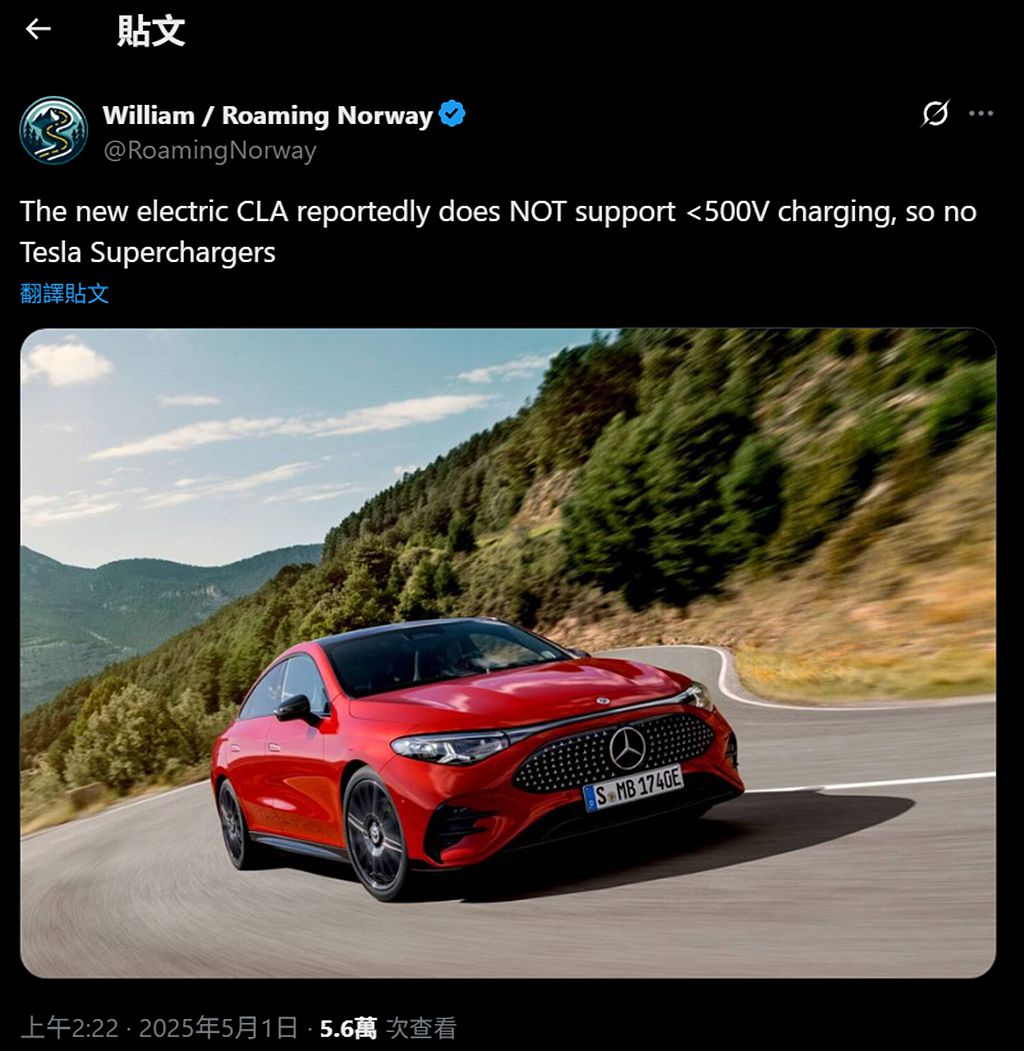This screenshot has width=1024, height=1051.
Task: Click the 貼文 header title
Action: pyautogui.click(x=151, y=30)
